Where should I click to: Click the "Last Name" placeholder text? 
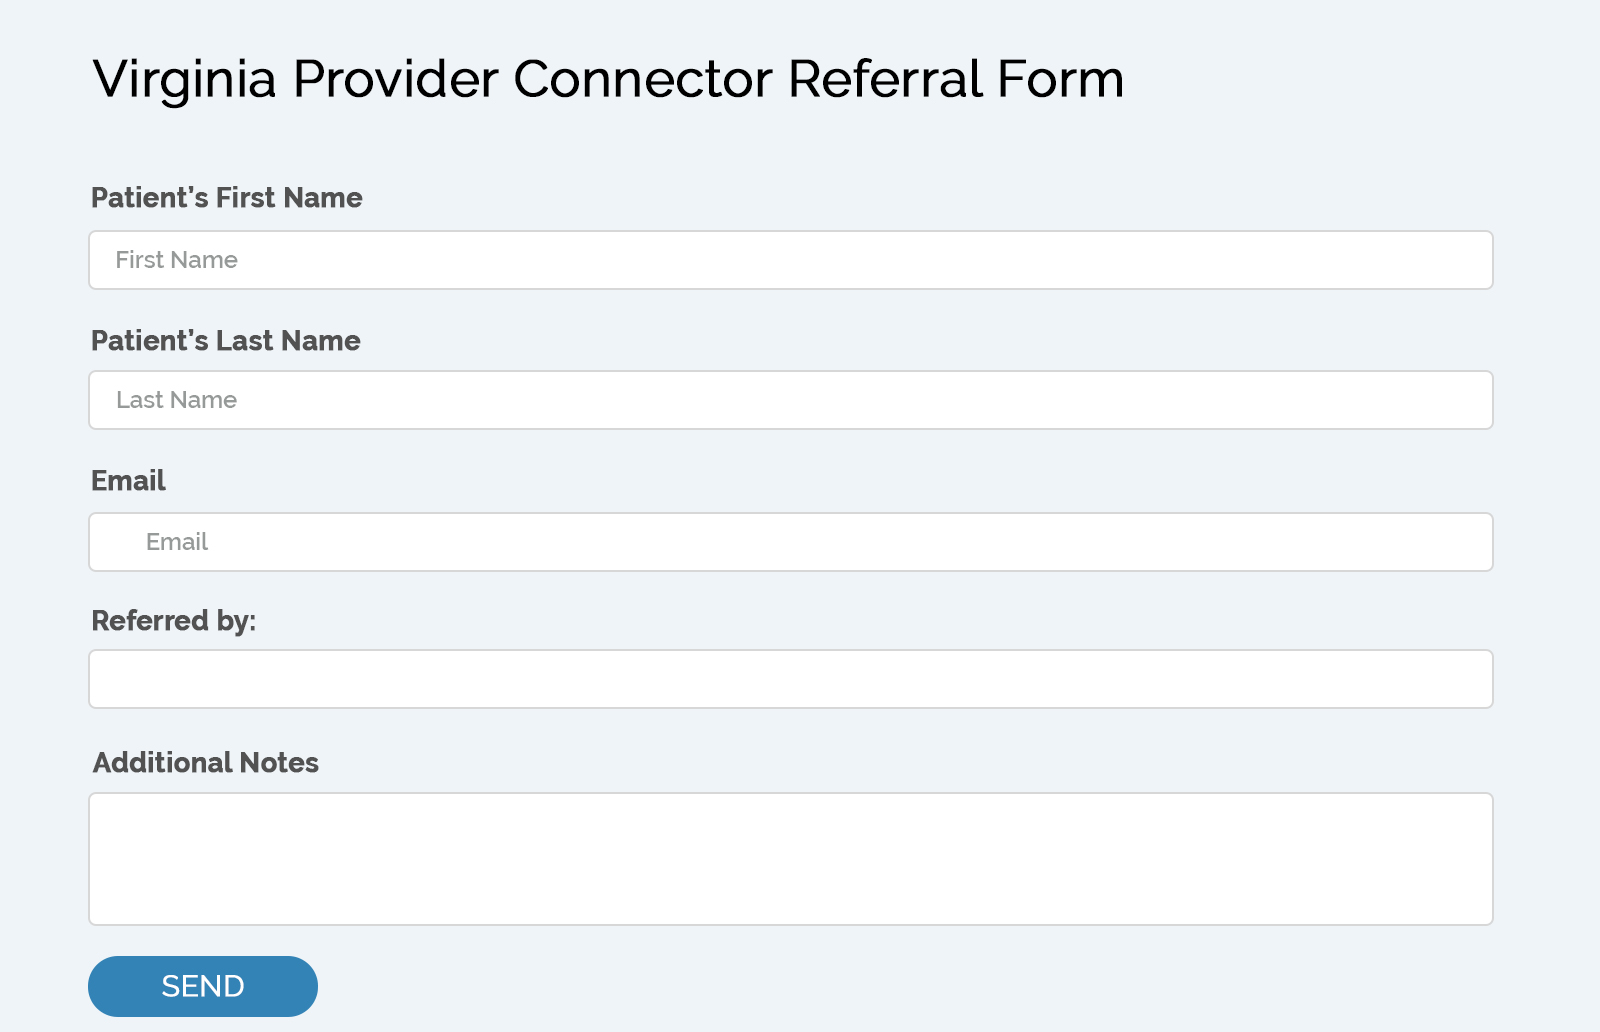click(x=176, y=400)
